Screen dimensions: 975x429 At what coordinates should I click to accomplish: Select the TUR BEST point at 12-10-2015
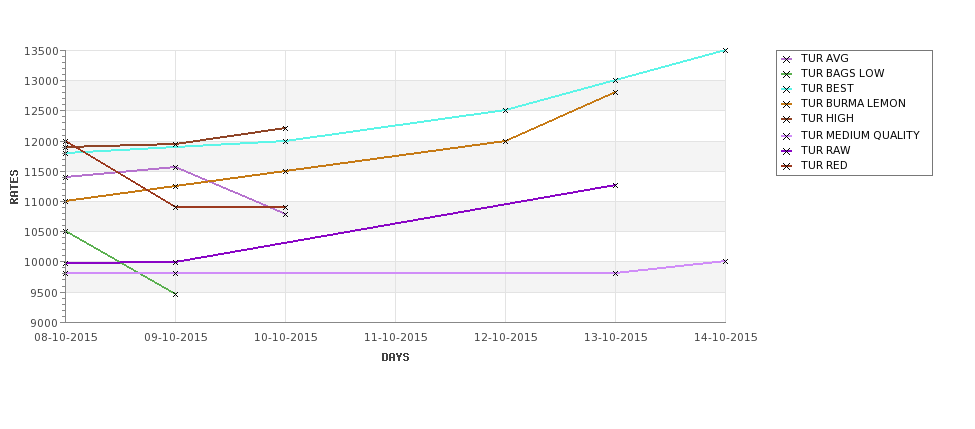click(x=505, y=110)
